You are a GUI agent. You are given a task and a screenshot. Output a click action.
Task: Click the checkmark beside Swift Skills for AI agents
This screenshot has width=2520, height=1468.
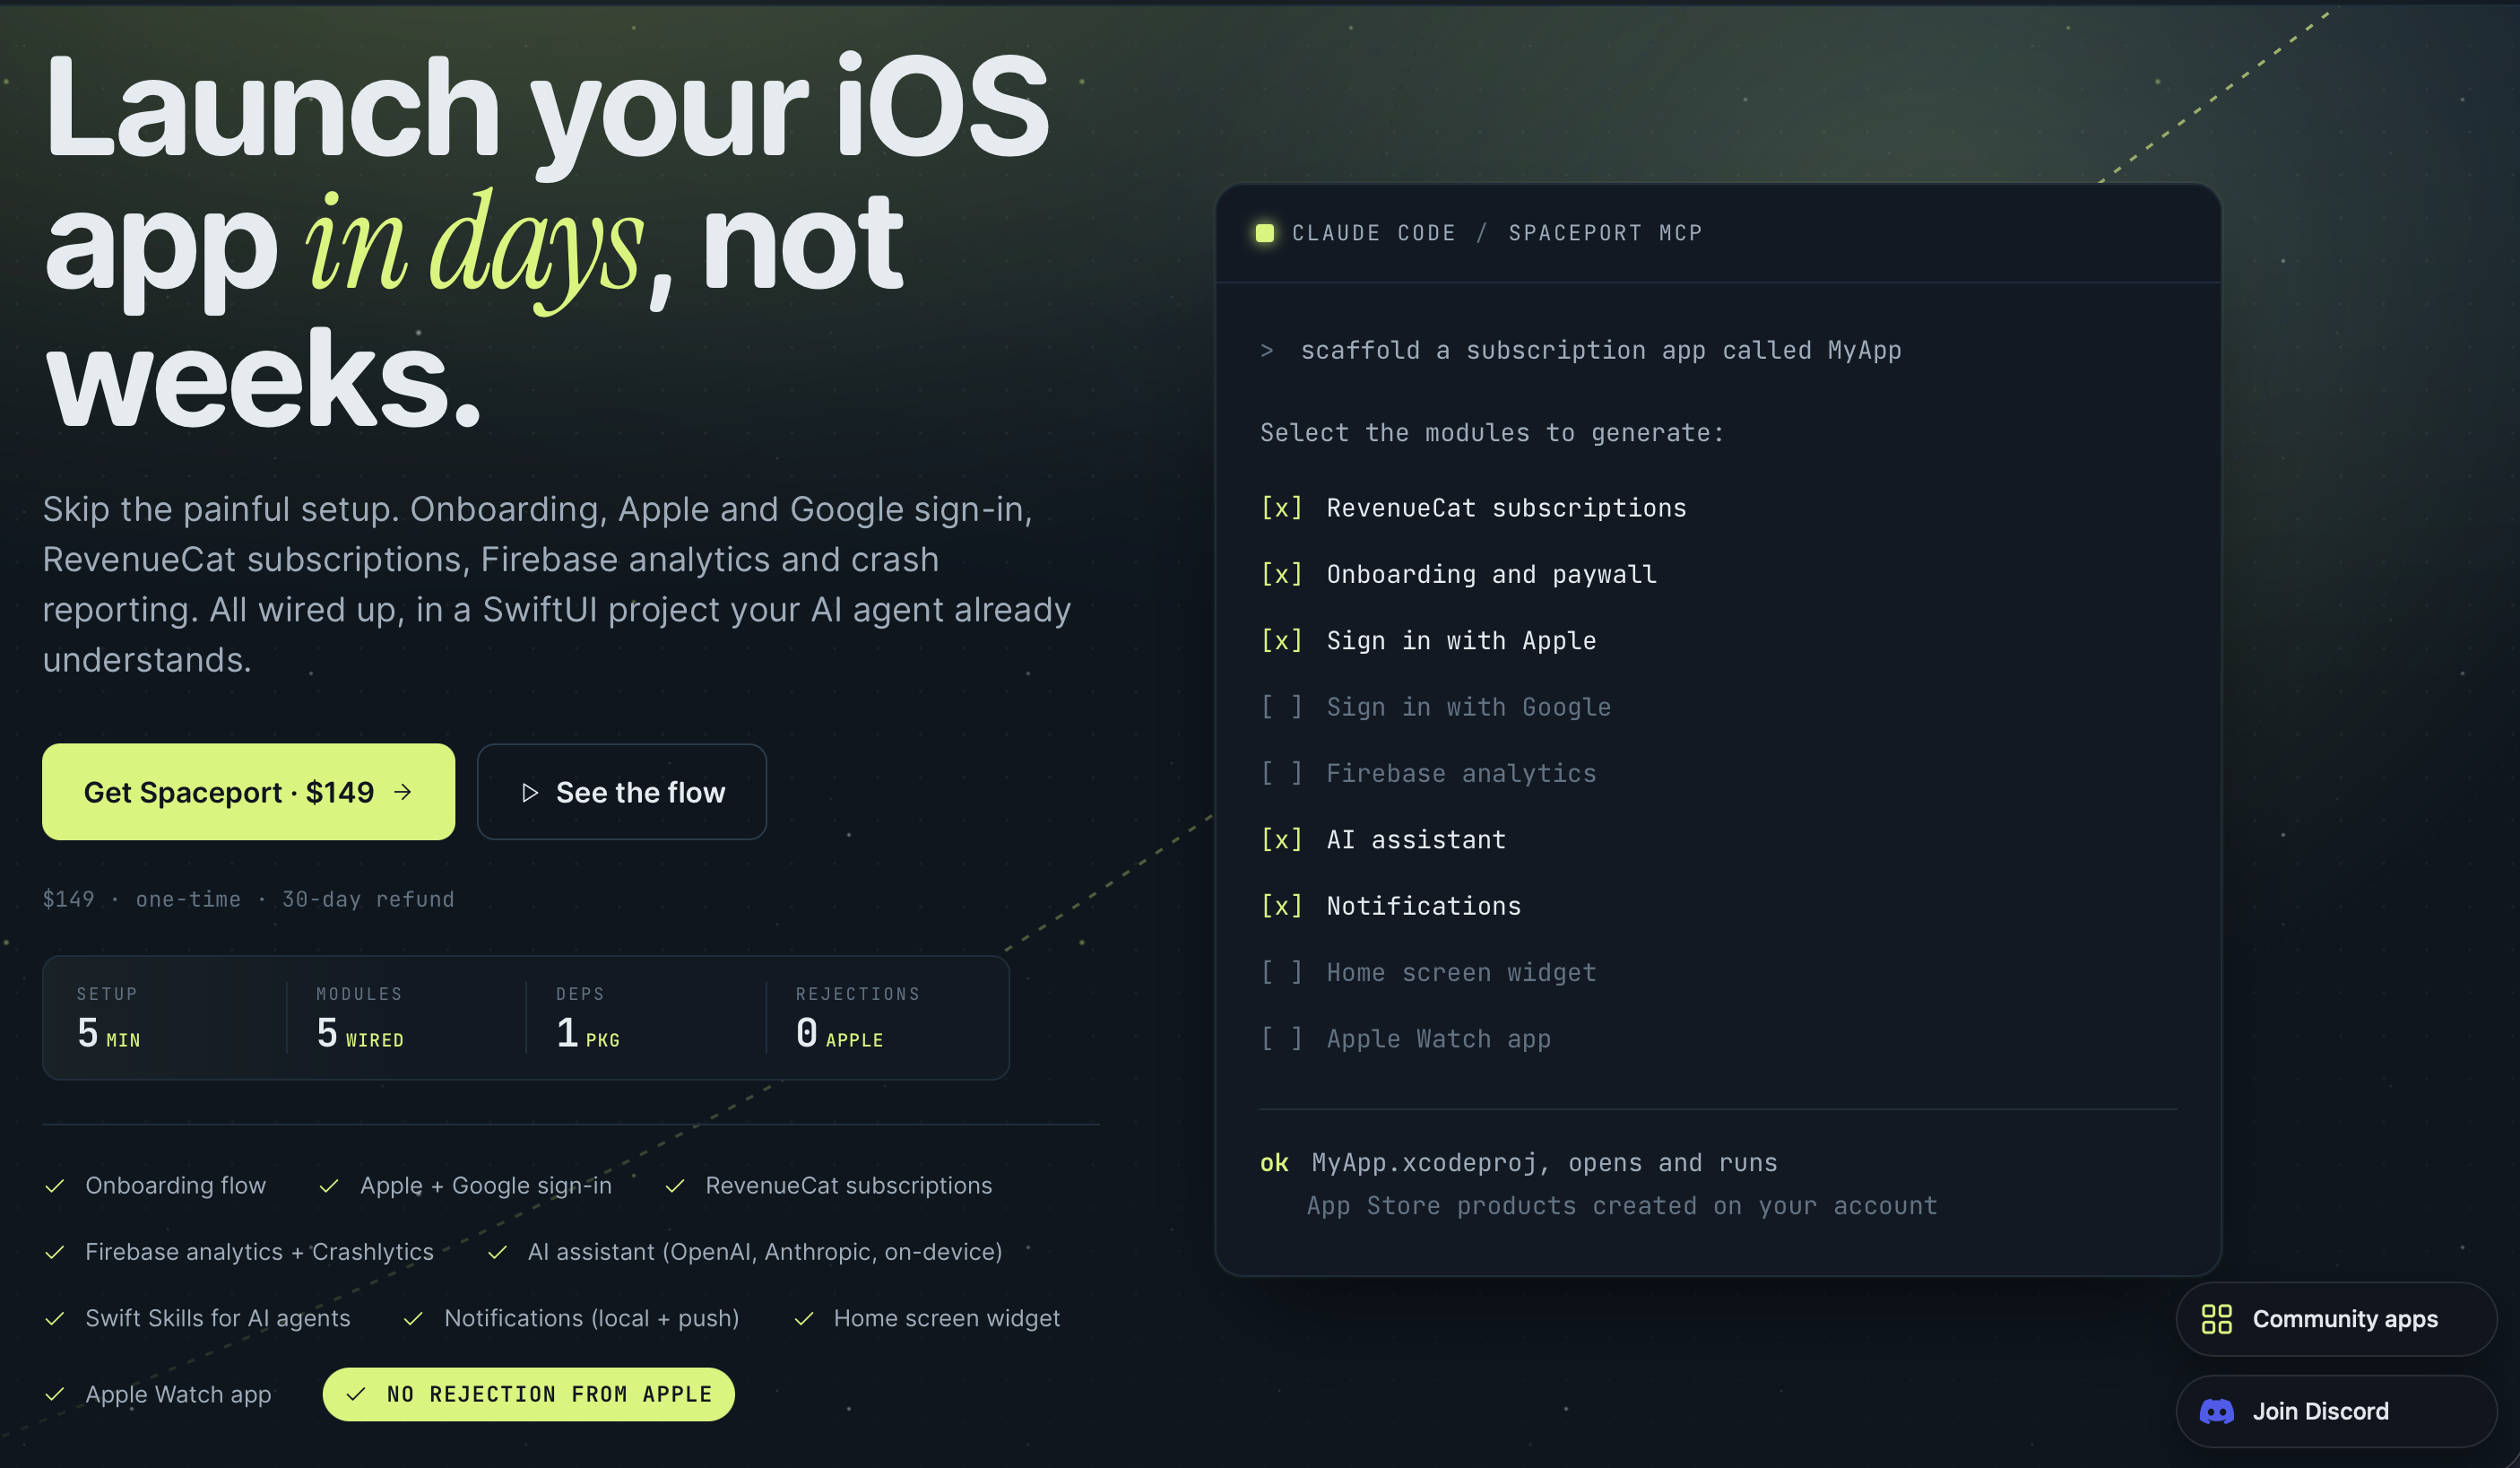tap(55, 1319)
